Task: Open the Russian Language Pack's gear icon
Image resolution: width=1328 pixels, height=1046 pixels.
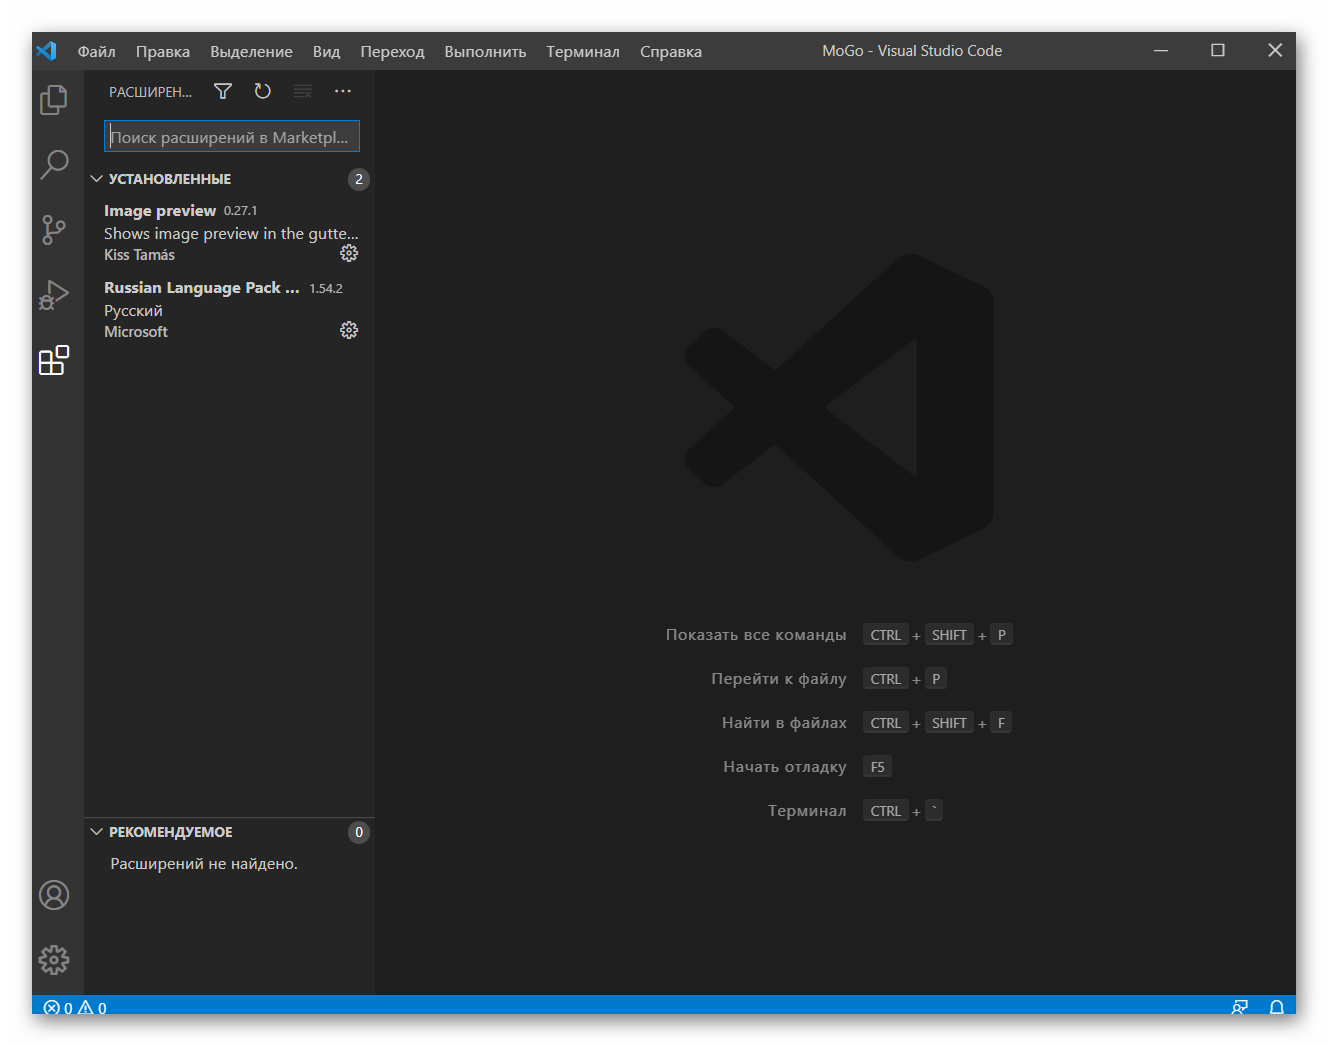Action: [x=349, y=330]
